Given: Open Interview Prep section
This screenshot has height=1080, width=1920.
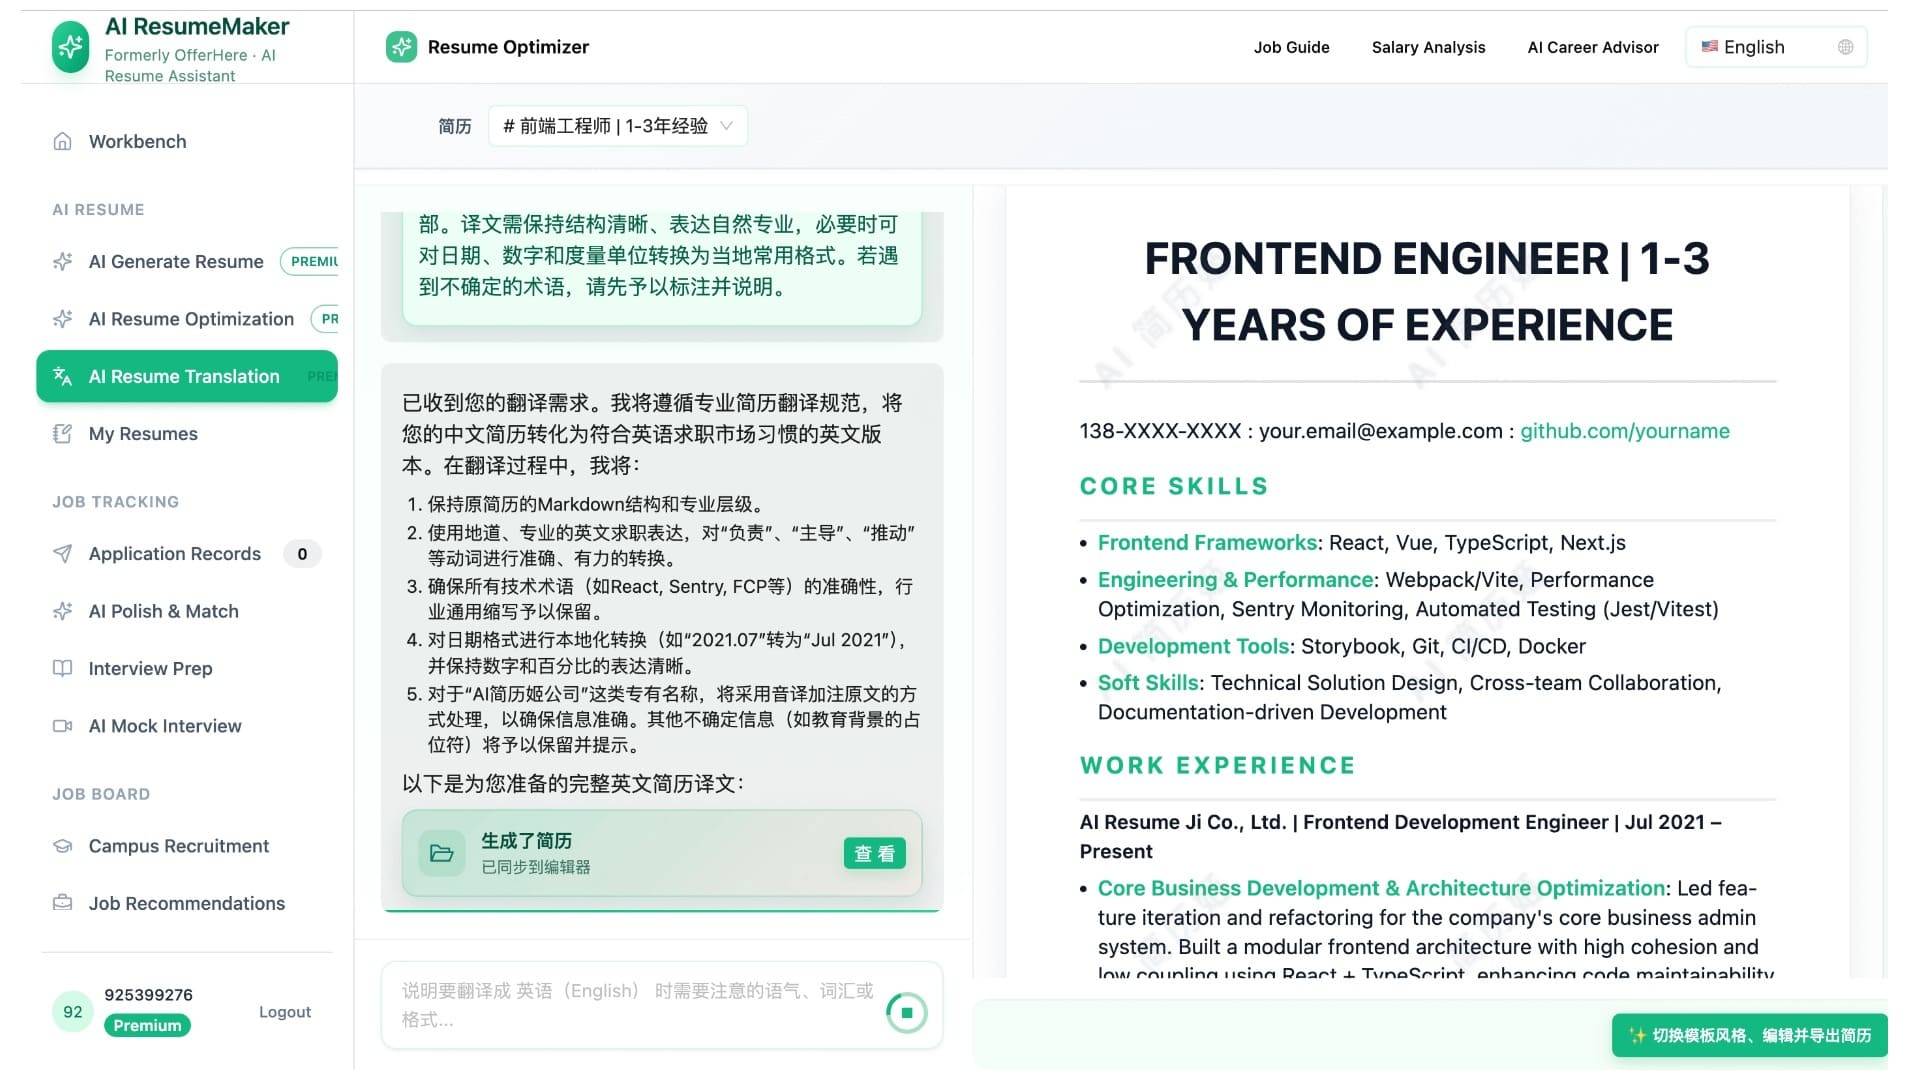Looking at the screenshot, I should point(149,668).
